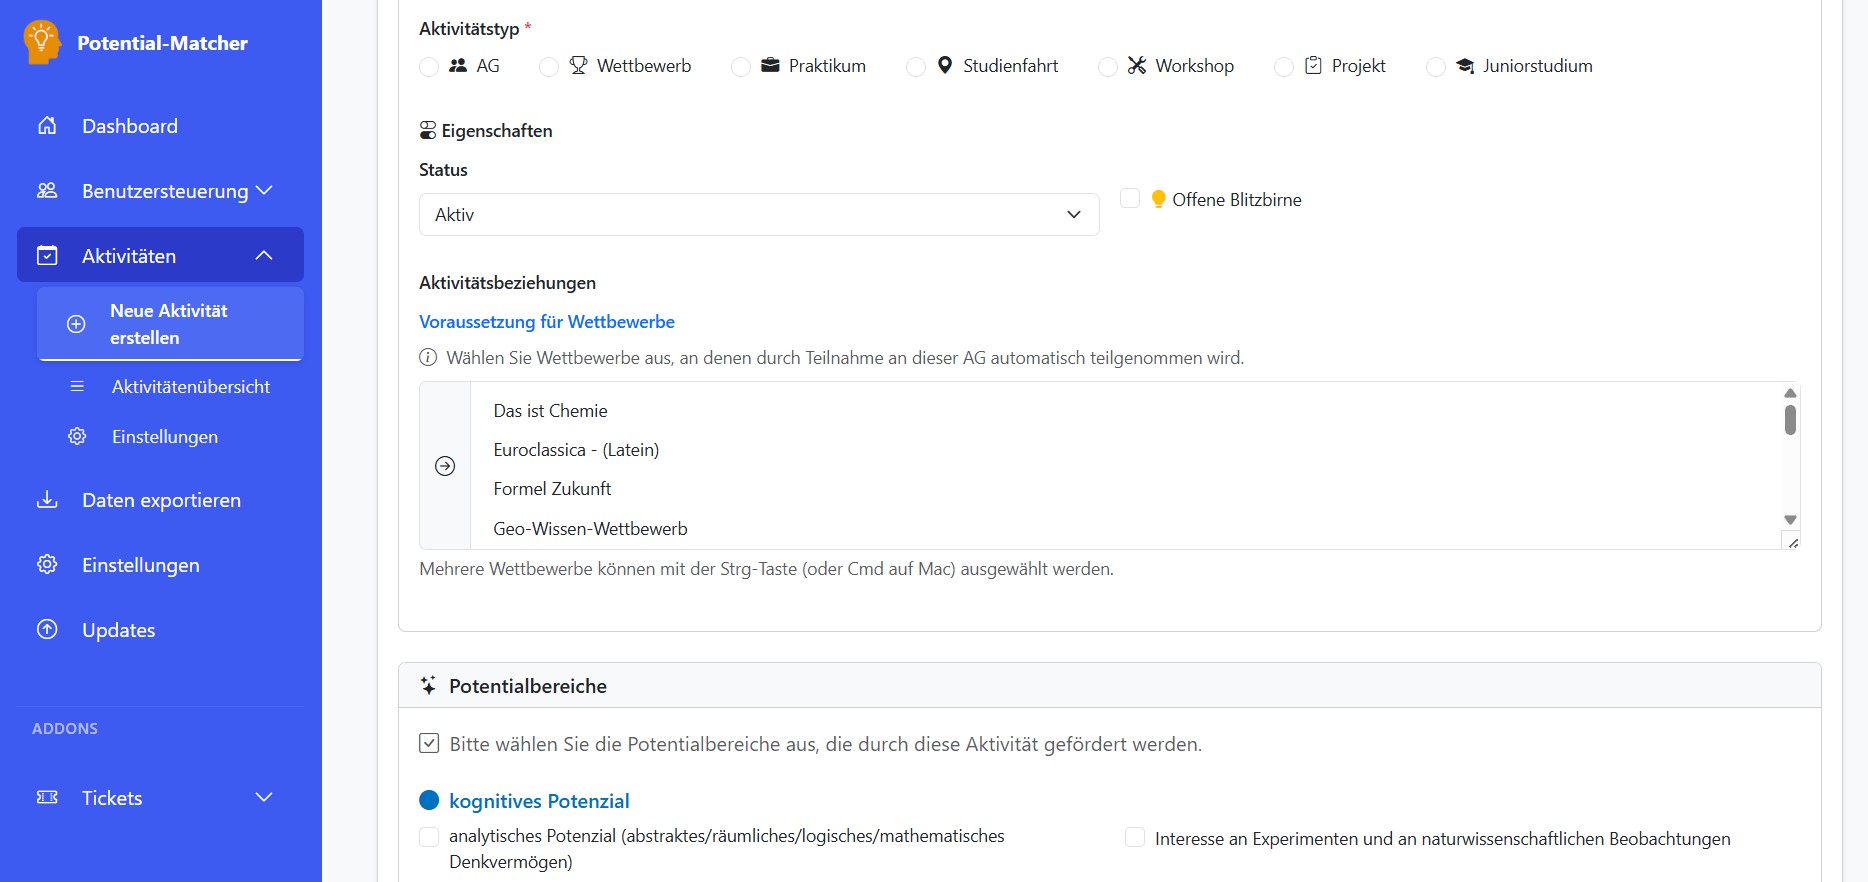This screenshot has width=1868, height=882.
Task: Click the Benutzersteuerung users icon
Action: pos(47,190)
